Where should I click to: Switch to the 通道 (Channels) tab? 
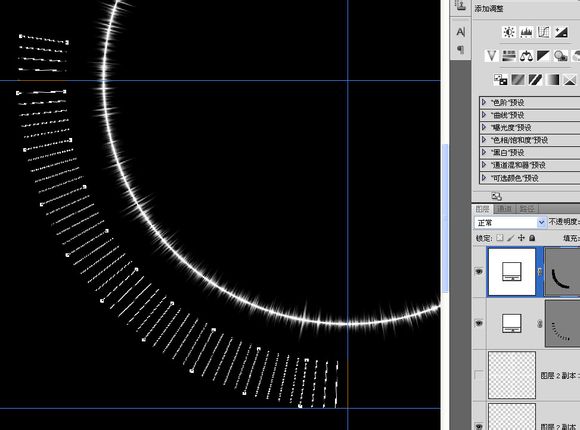coord(505,209)
